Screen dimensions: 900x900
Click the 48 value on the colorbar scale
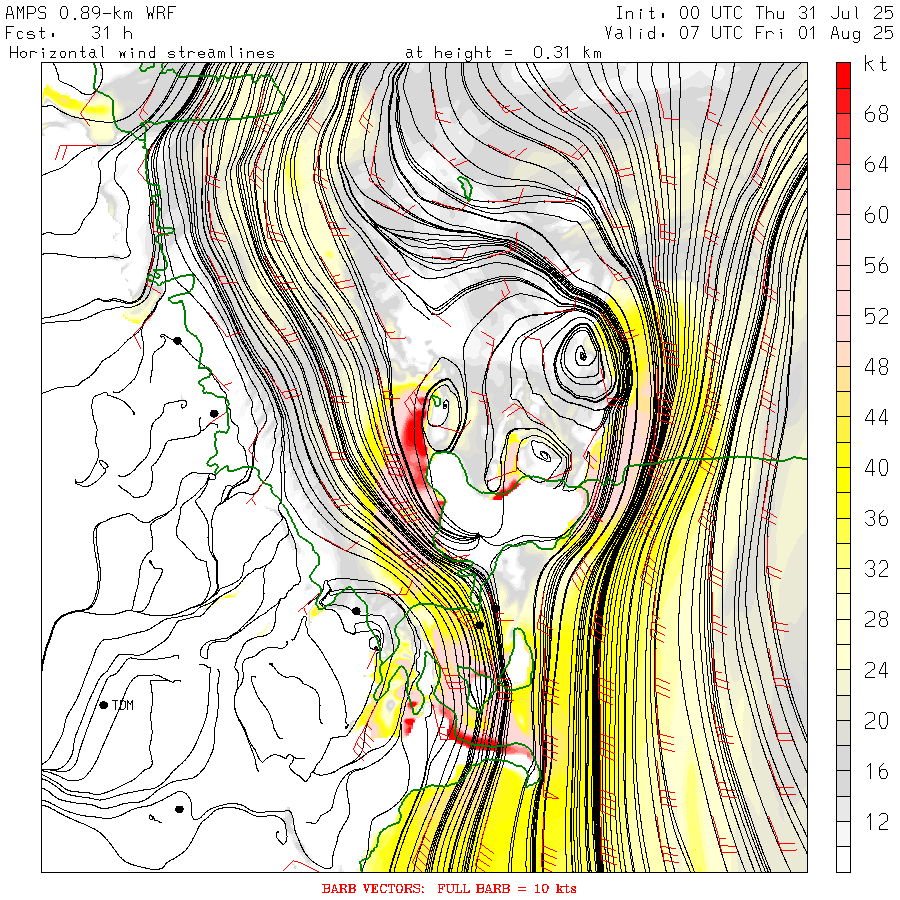[x=876, y=367]
